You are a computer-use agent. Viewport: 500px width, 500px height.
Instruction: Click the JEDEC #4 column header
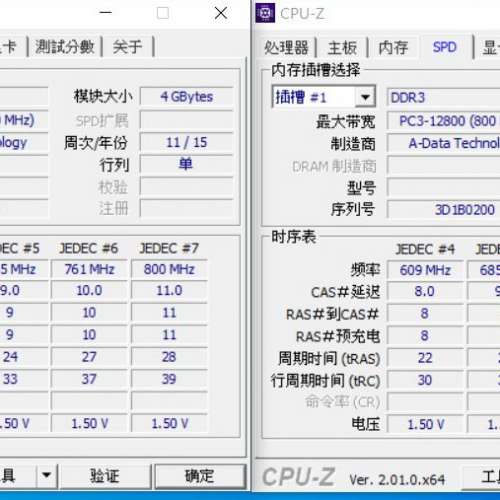point(425,249)
